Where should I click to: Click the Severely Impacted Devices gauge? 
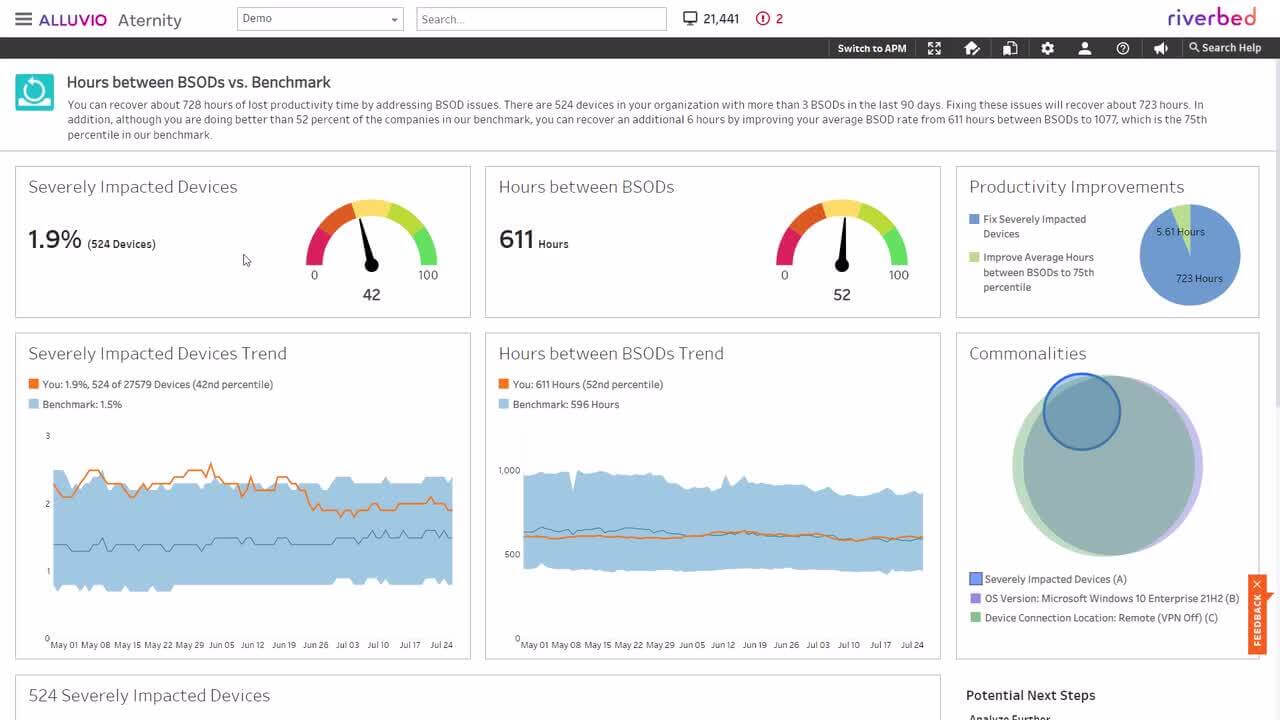point(371,236)
